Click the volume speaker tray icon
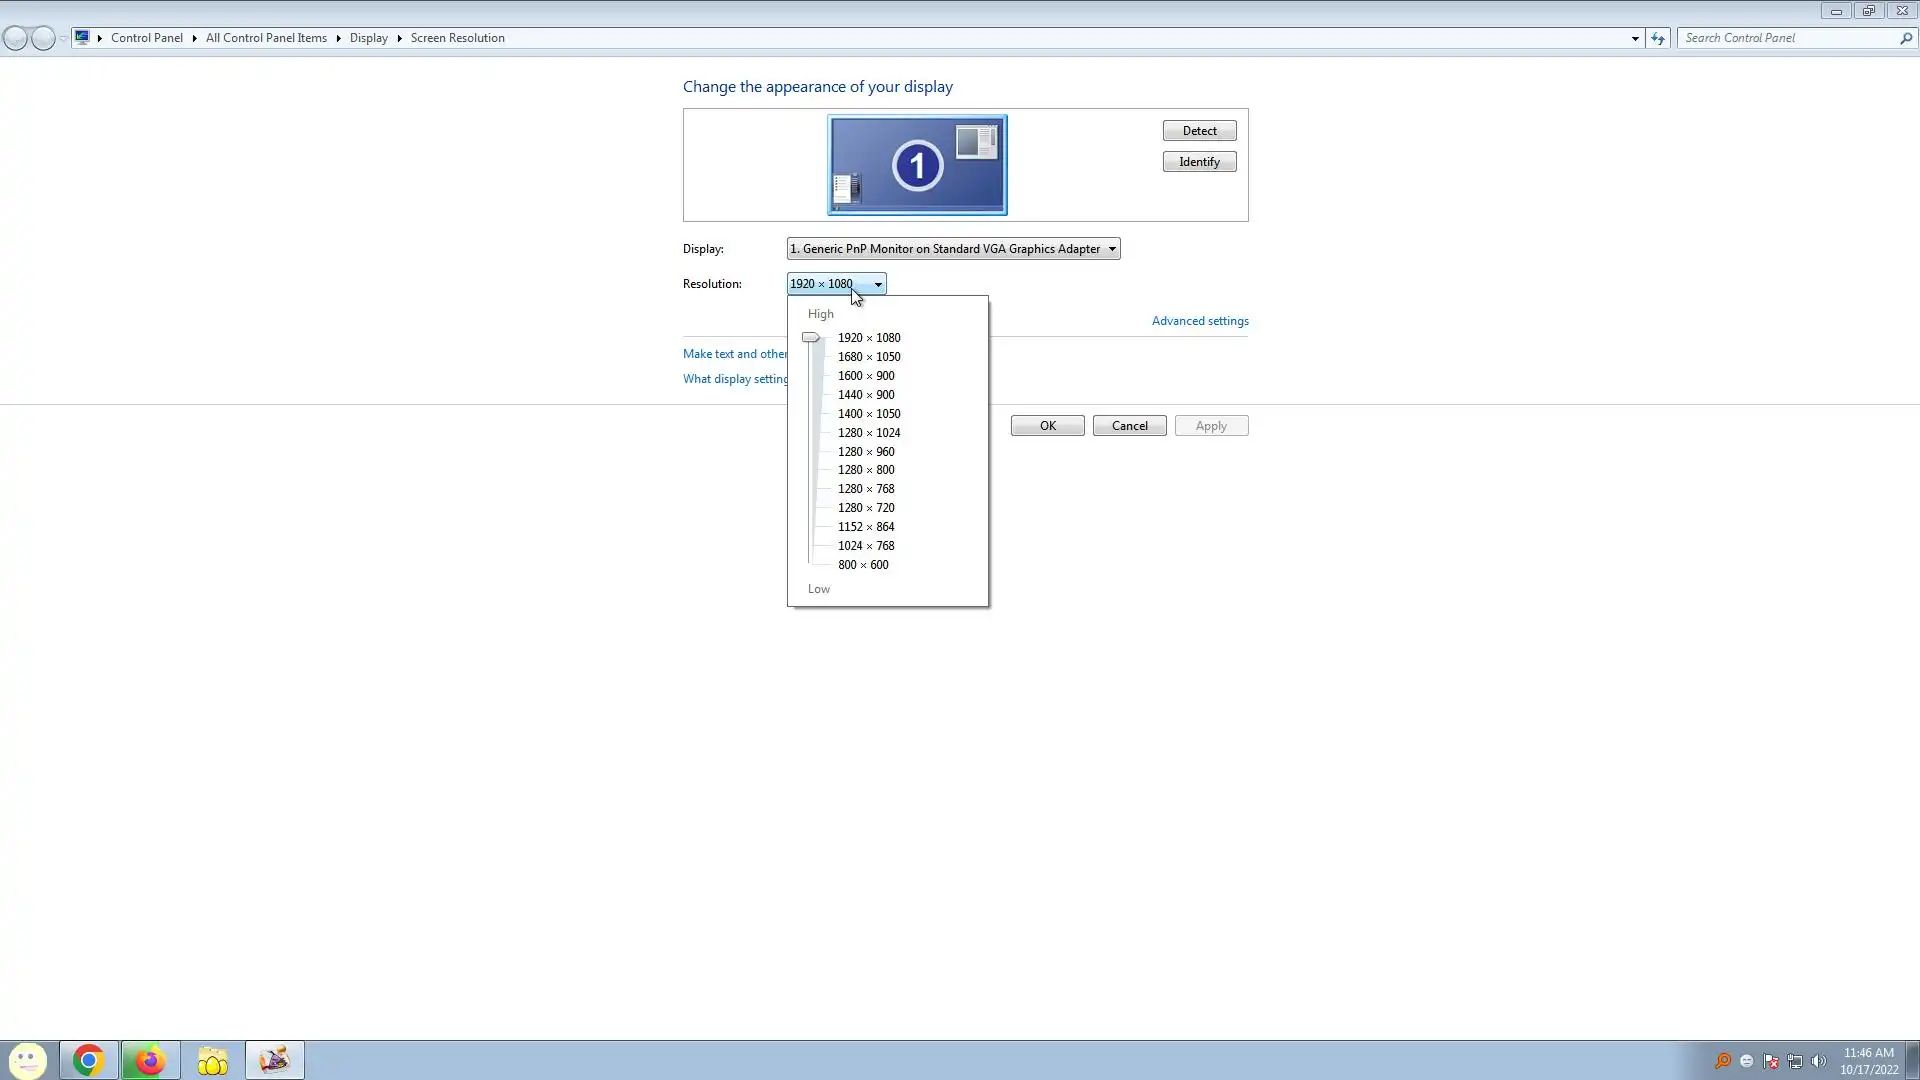 click(x=1819, y=1061)
